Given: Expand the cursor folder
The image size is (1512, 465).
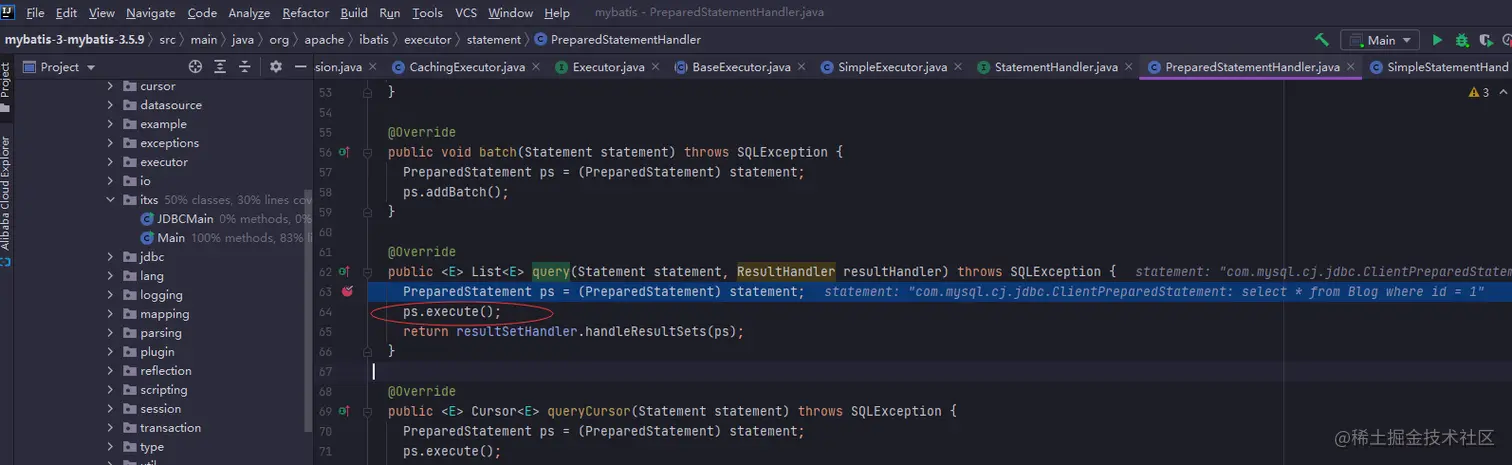Looking at the screenshot, I should click(x=111, y=86).
